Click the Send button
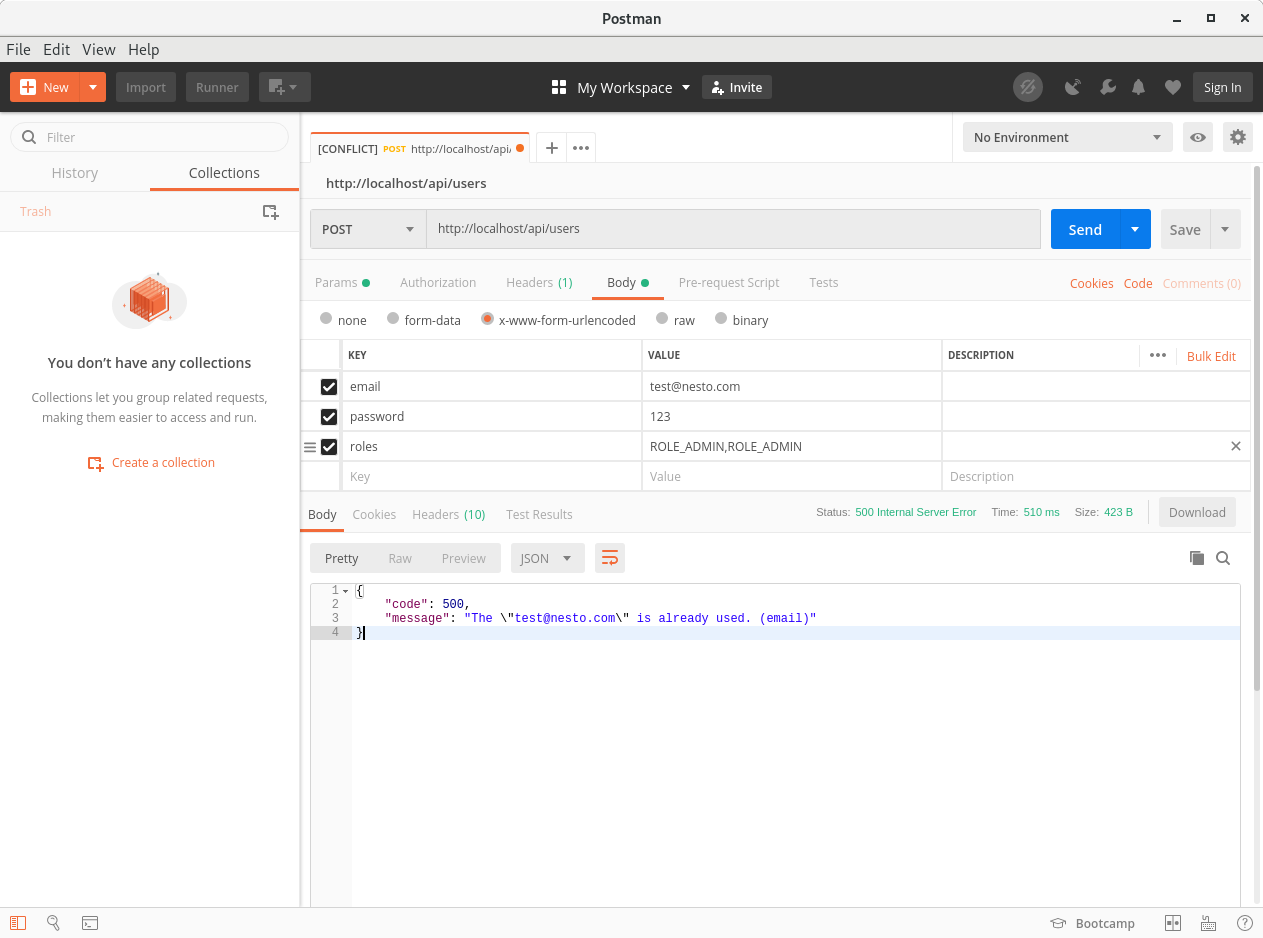 [1085, 229]
